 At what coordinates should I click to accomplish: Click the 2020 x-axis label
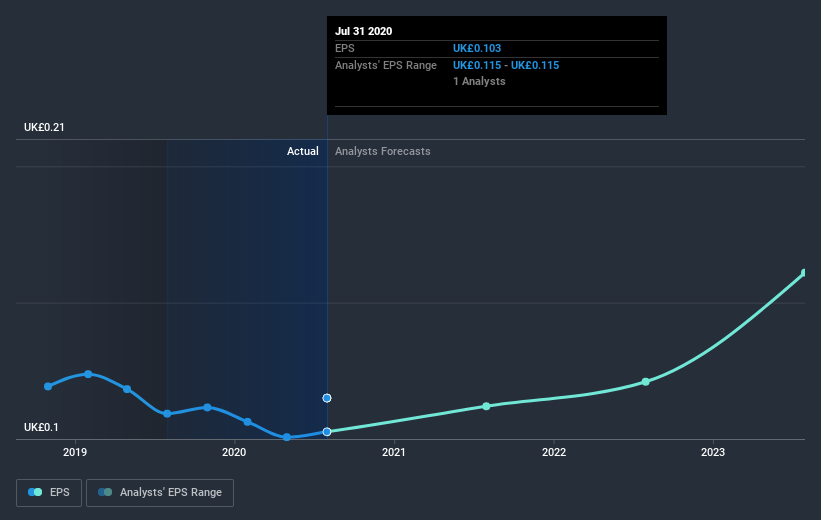click(x=234, y=452)
